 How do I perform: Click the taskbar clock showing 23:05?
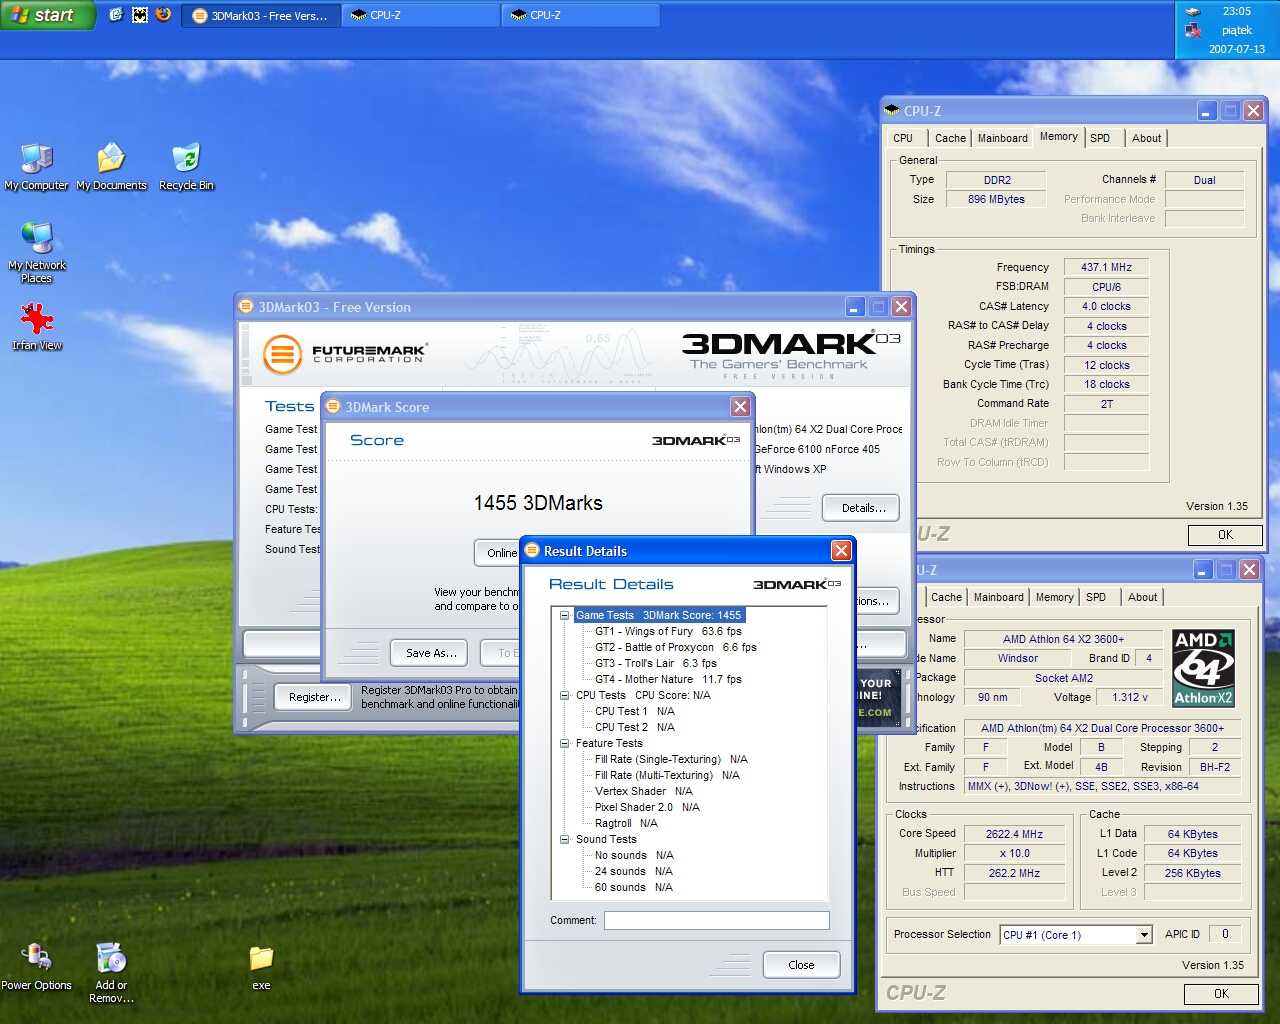pyautogui.click(x=1236, y=11)
